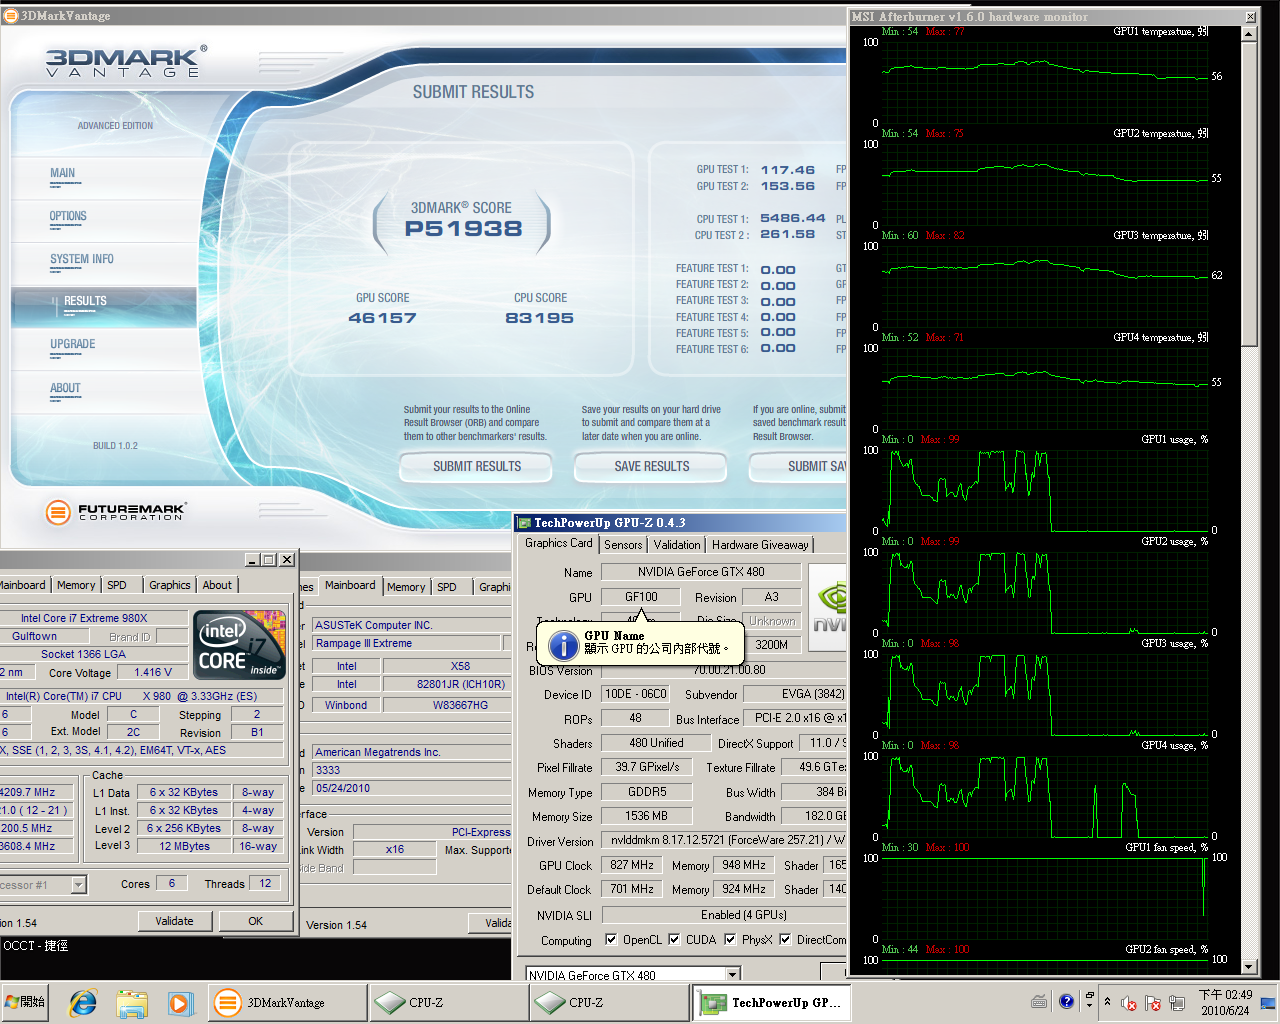Open the OPTIONS section in 3DMark Vantage
This screenshot has height=1024, width=1280.
(x=68, y=216)
